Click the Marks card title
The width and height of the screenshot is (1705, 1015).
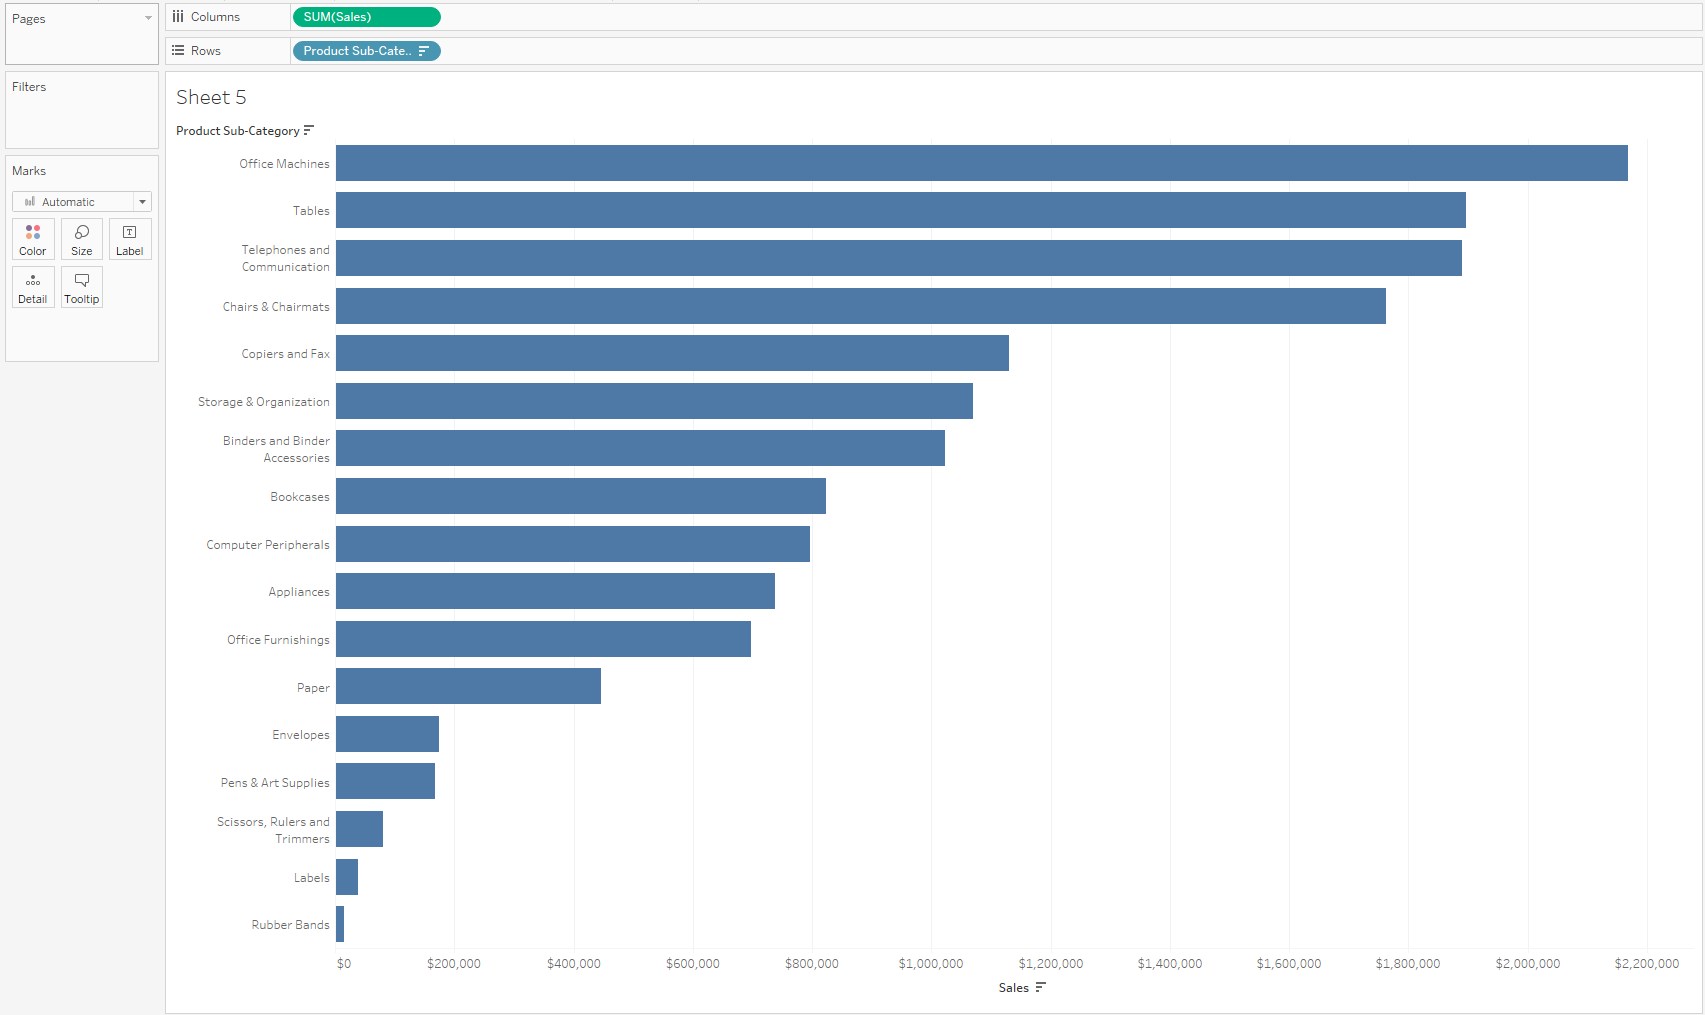(29, 171)
